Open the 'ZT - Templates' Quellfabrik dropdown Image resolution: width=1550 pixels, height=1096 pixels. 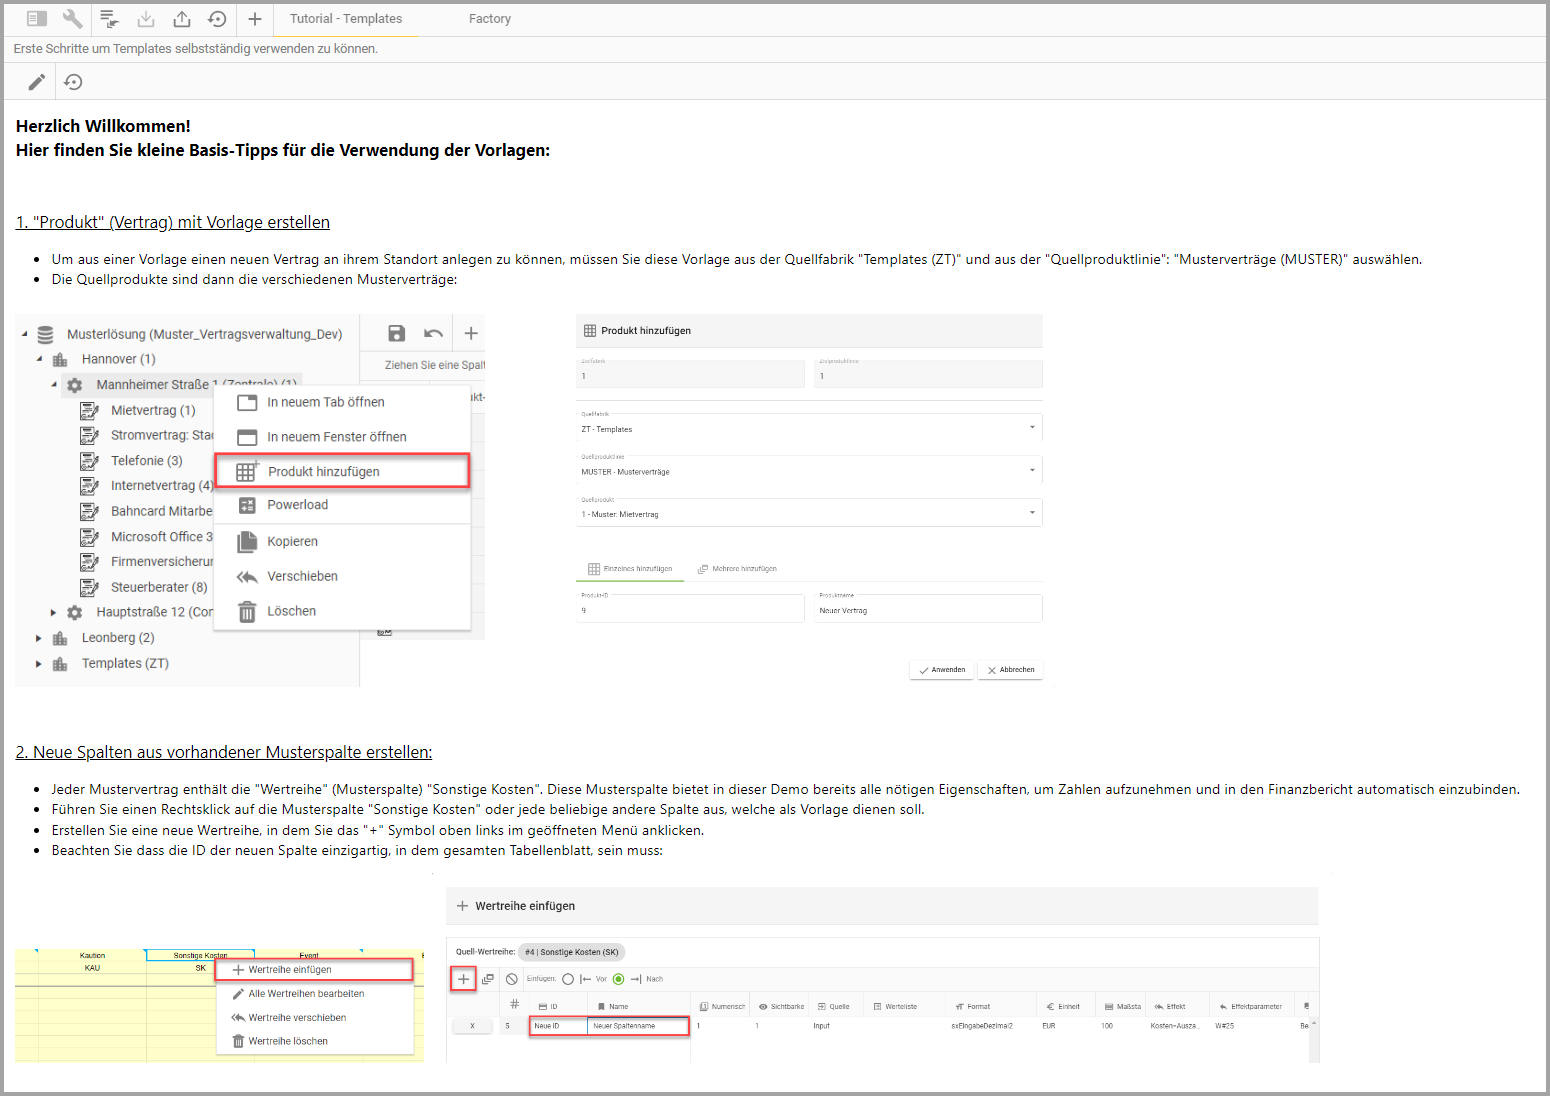[x=808, y=428]
